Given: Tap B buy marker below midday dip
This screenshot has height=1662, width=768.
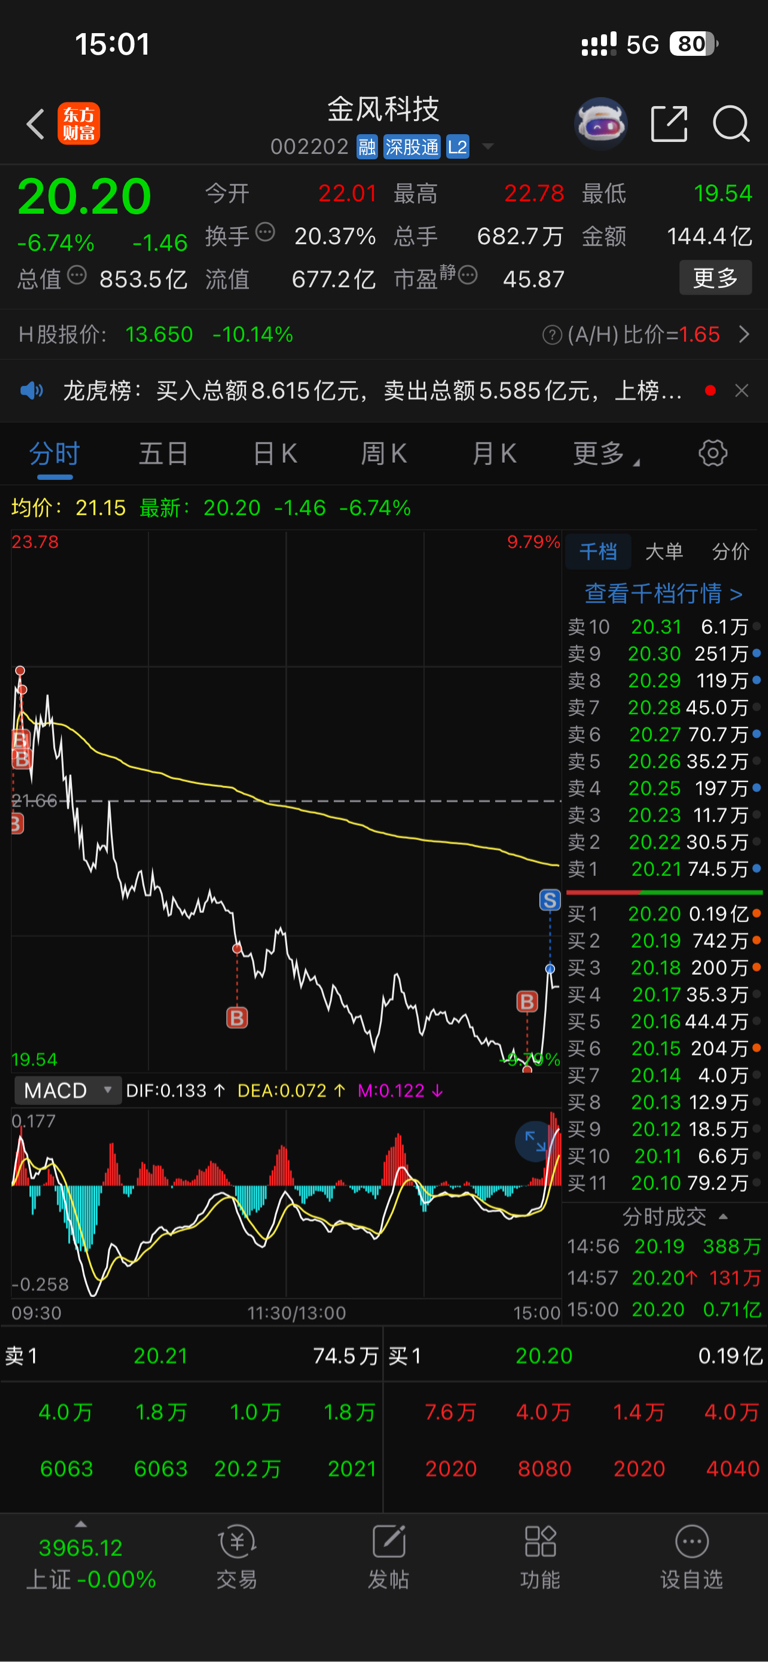Looking at the screenshot, I should pyautogui.click(x=237, y=1018).
